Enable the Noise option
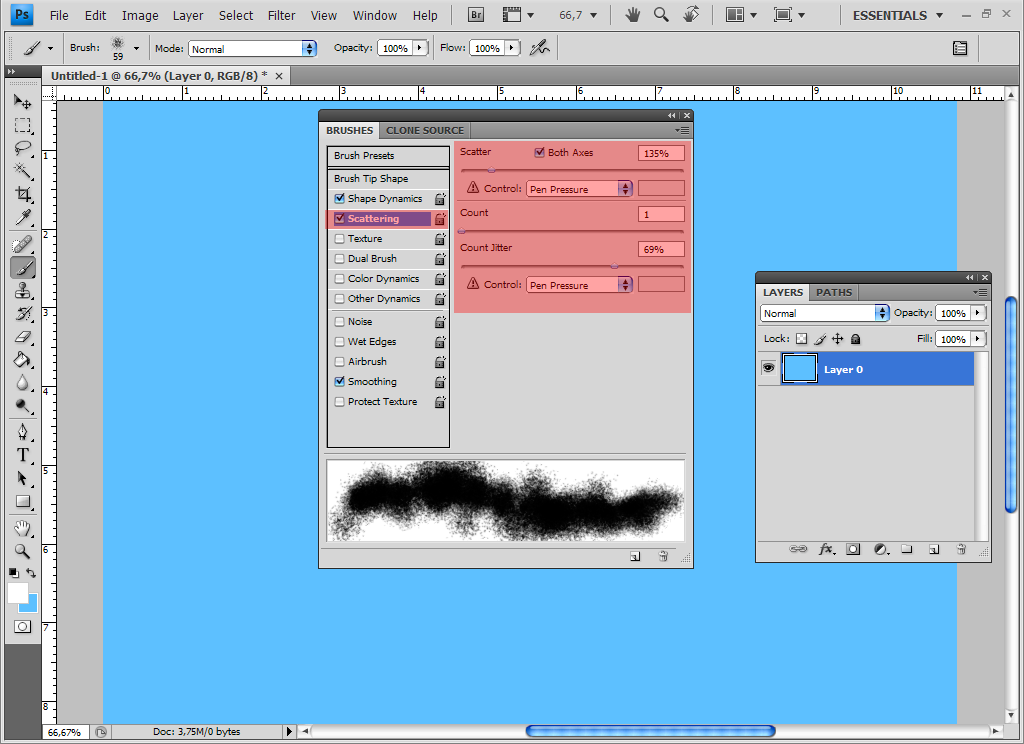 point(340,321)
